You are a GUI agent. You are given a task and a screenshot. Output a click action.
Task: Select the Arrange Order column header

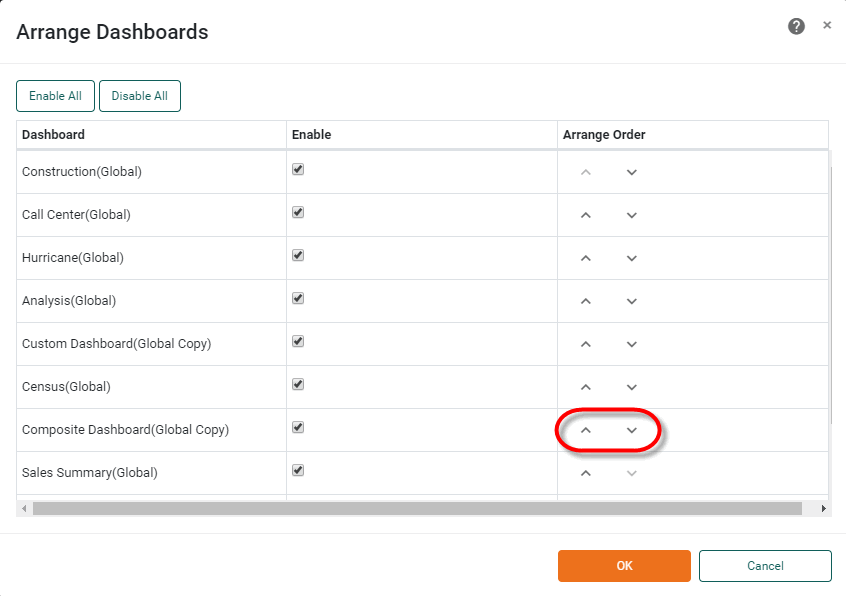click(603, 134)
